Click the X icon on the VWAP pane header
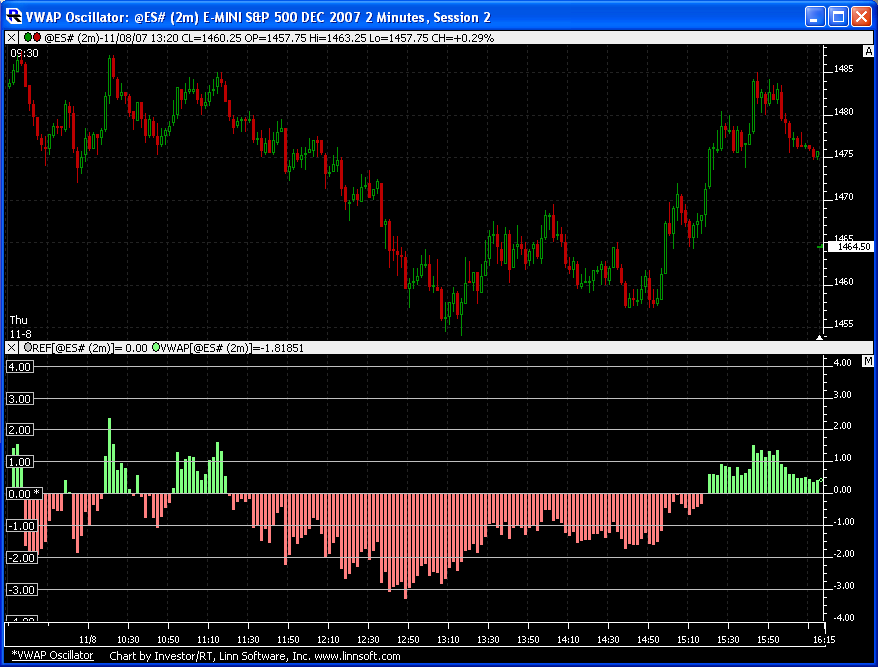Image resolution: width=878 pixels, height=667 pixels. point(10,347)
